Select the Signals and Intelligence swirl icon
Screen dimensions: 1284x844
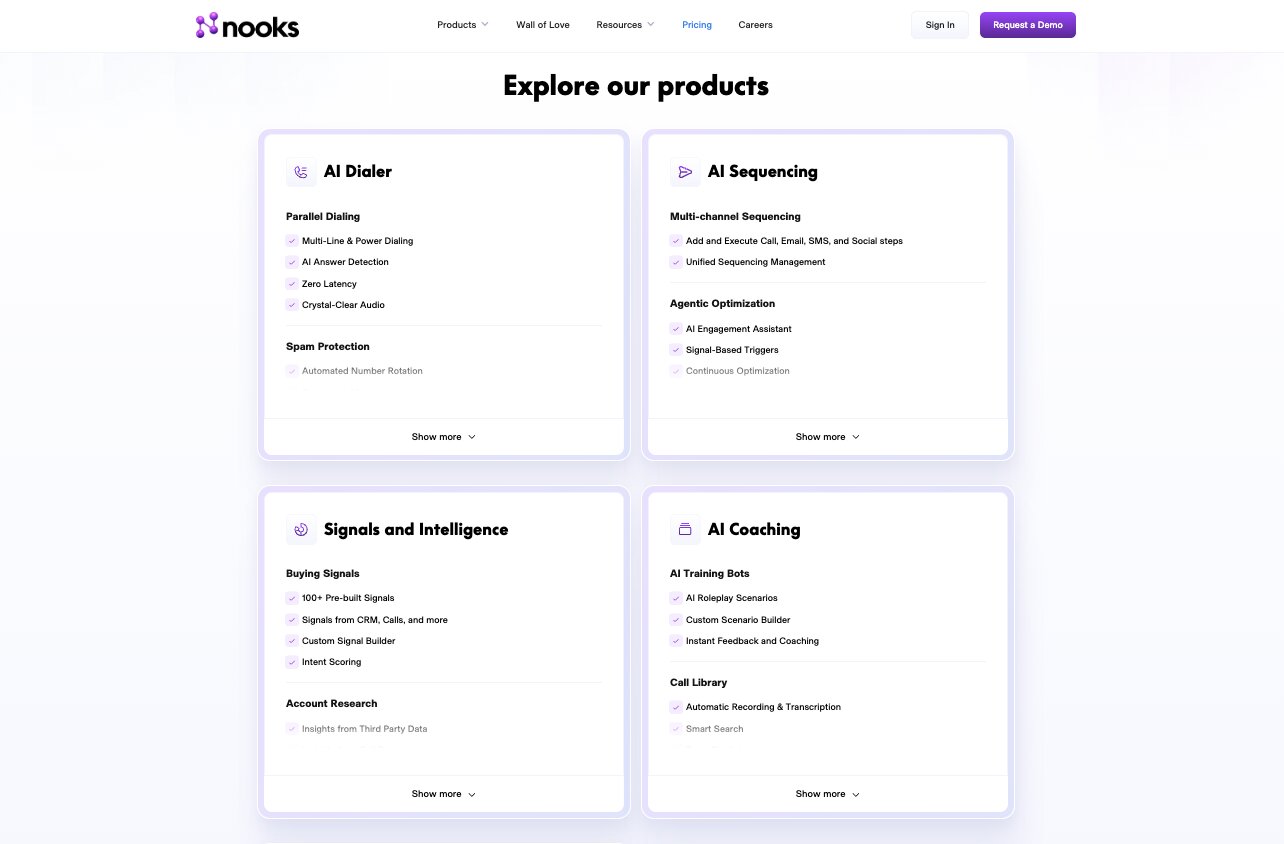tap(301, 530)
